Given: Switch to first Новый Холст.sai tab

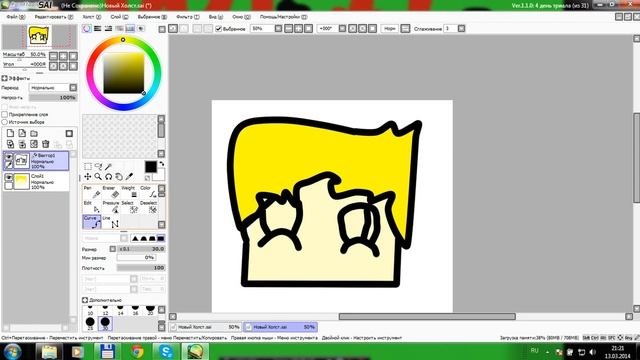Looking at the screenshot, I should pyautogui.click(x=205, y=327).
